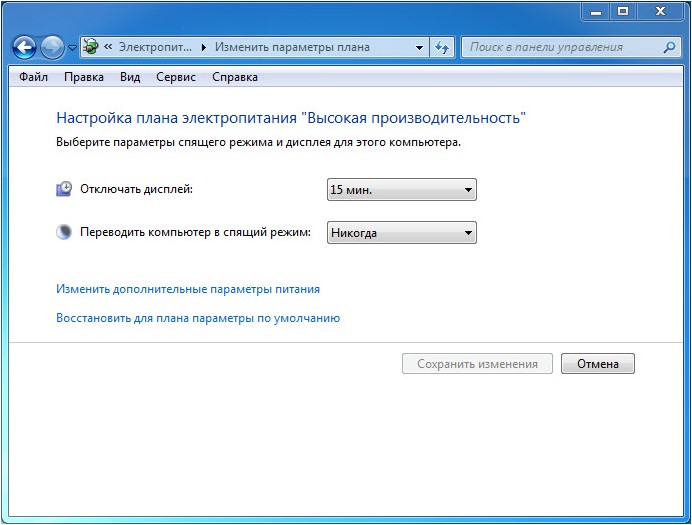Open the sleep mode Никогда dropdown

pos(402,232)
